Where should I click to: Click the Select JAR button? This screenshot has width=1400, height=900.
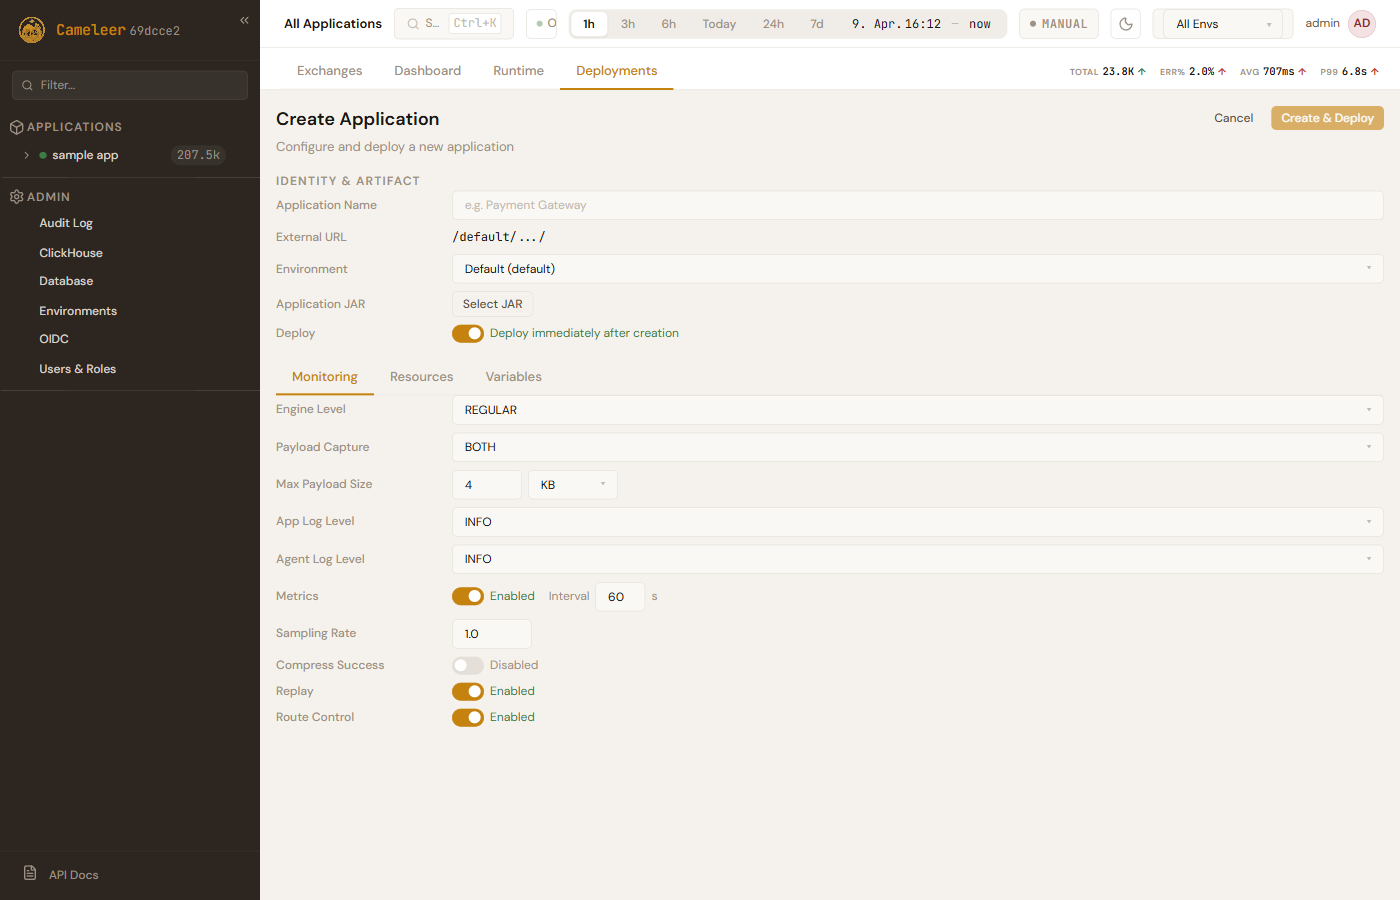click(x=492, y=304)
